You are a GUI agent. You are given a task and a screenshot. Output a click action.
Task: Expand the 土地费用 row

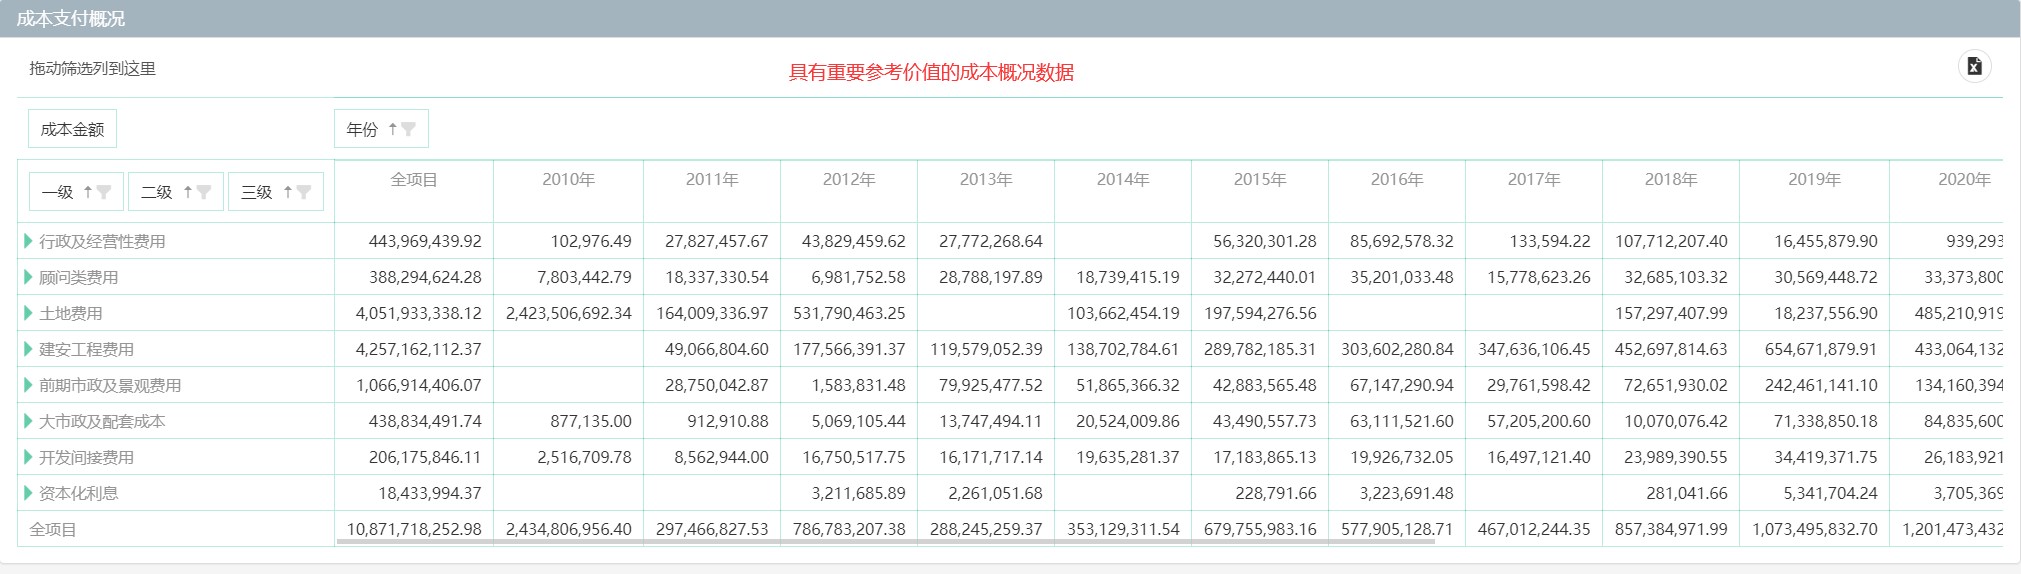click(x=28, y=313)
